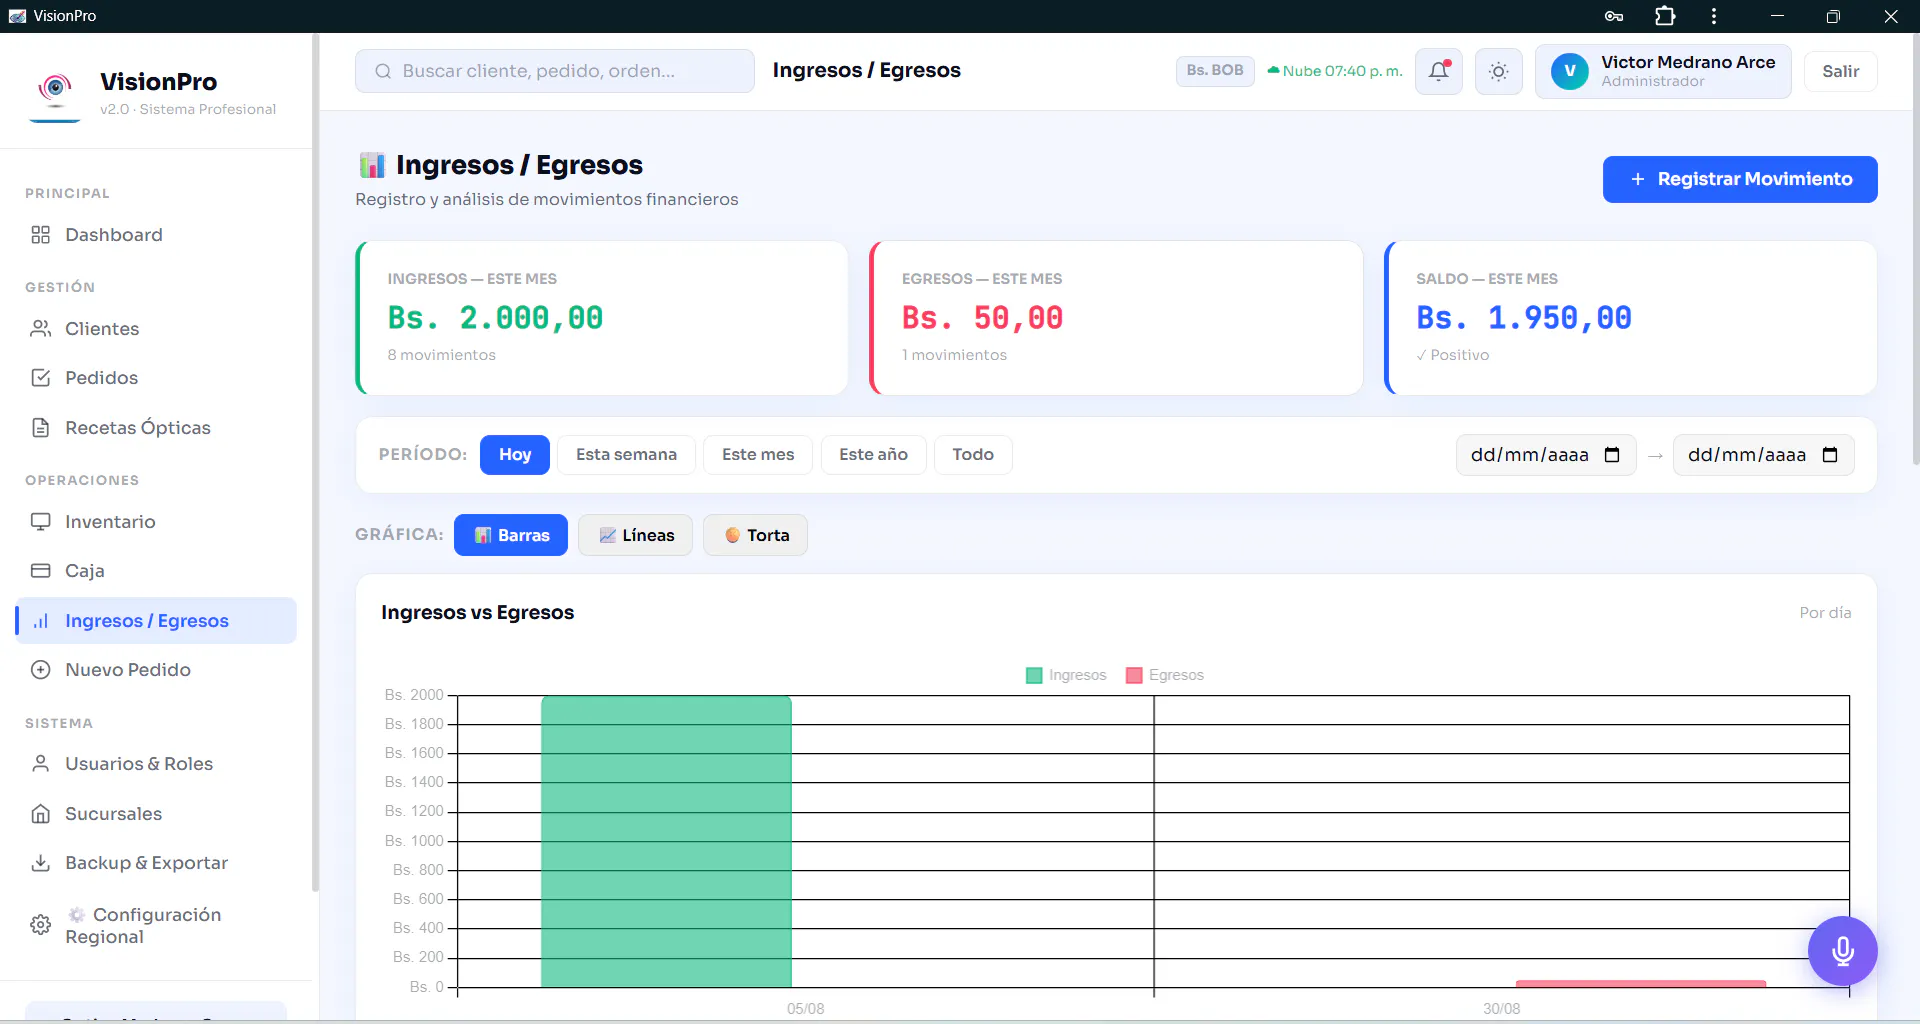Click the Inventario monitor icon

tap(40, 522)
